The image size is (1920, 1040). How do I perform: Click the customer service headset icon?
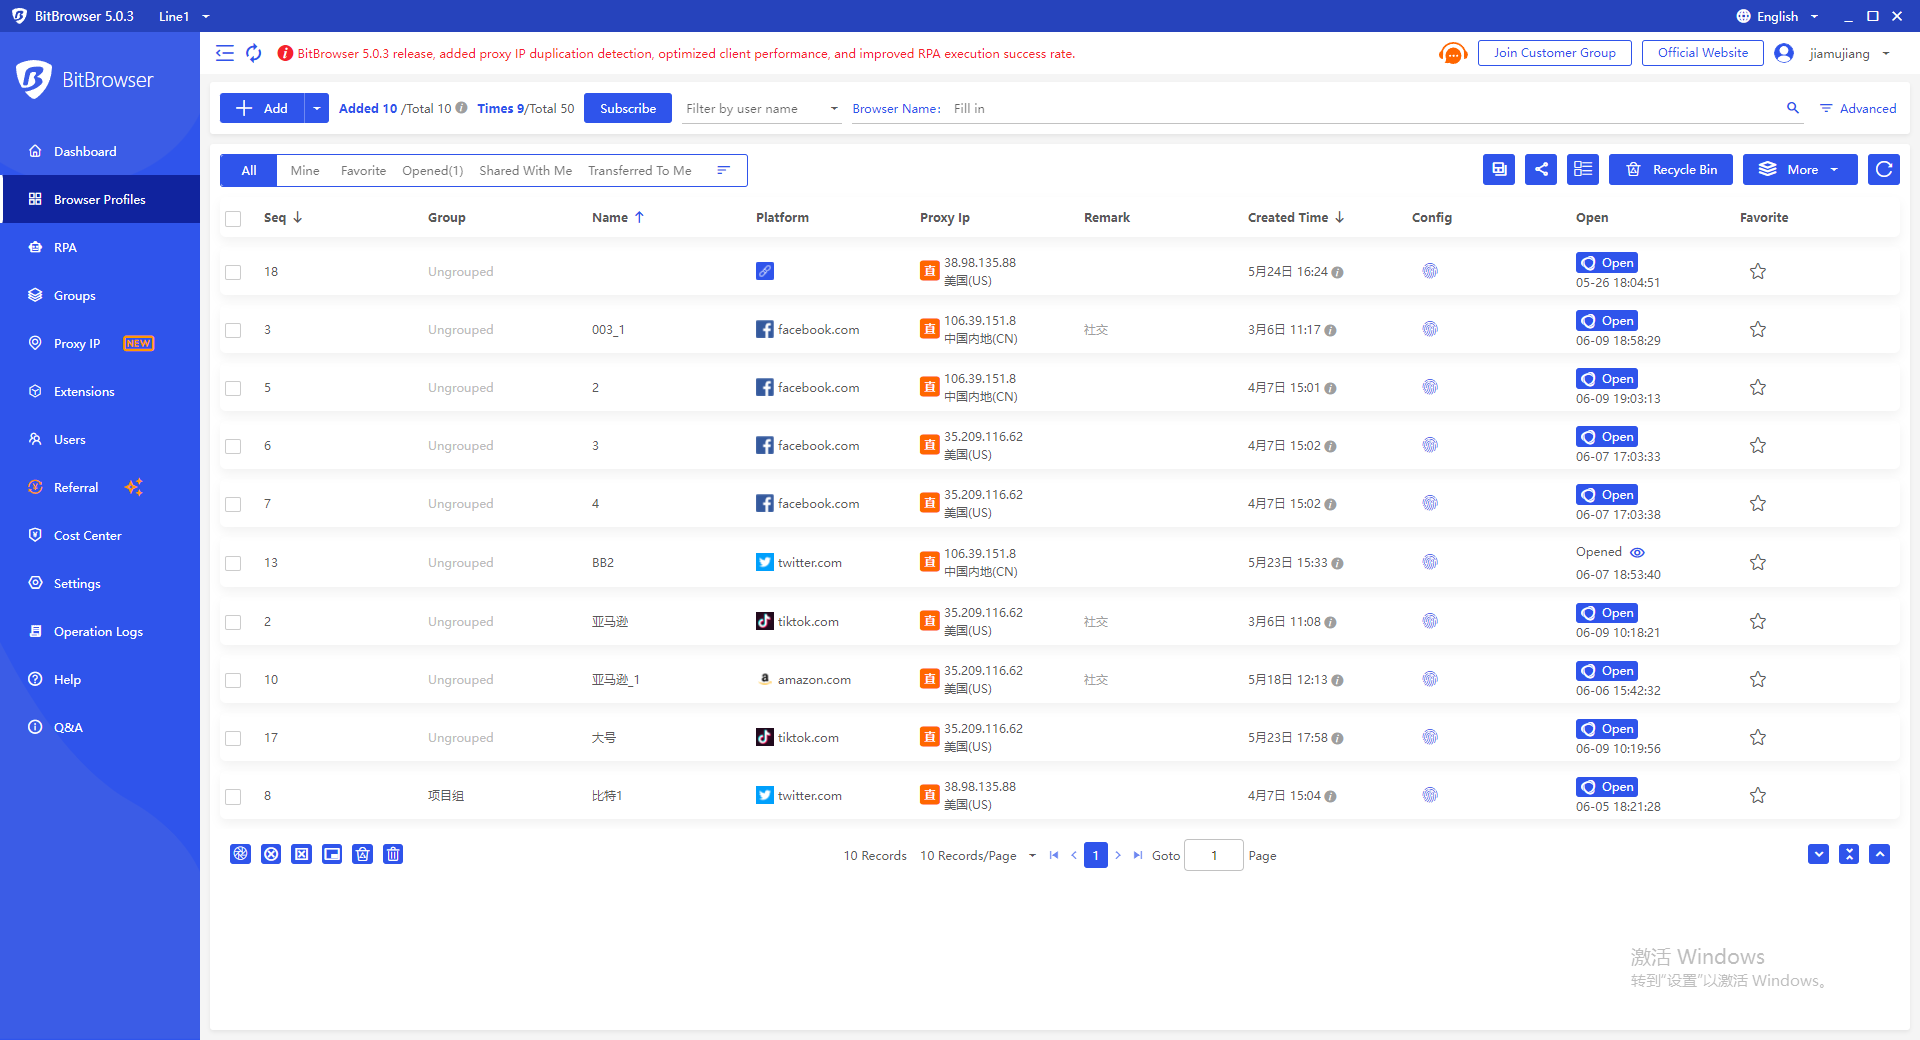[1452, 53]
